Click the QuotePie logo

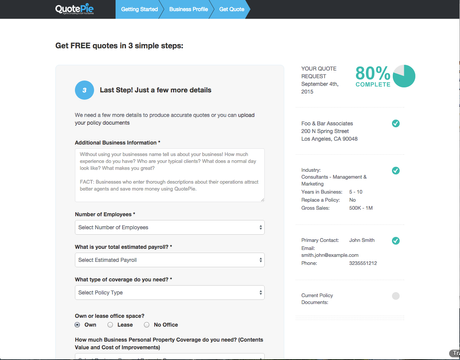[x=74, y=9]
